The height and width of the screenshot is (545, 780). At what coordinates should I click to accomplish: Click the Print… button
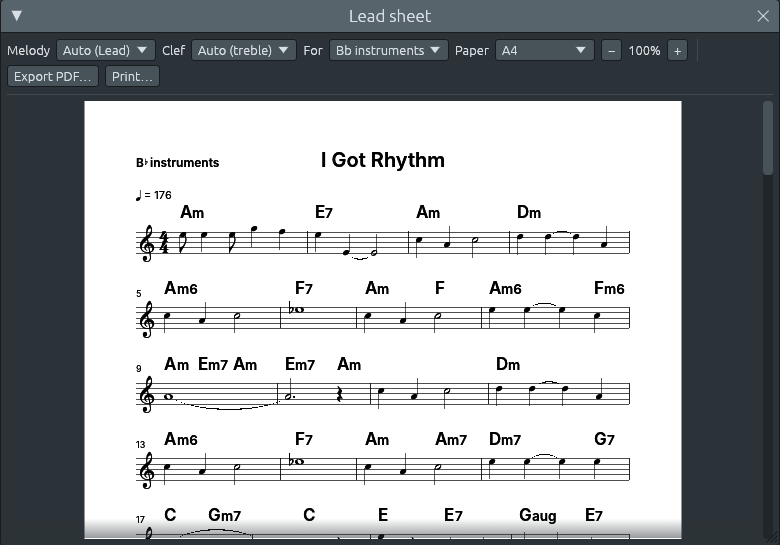pyautogui.click(x=132, y=77)
